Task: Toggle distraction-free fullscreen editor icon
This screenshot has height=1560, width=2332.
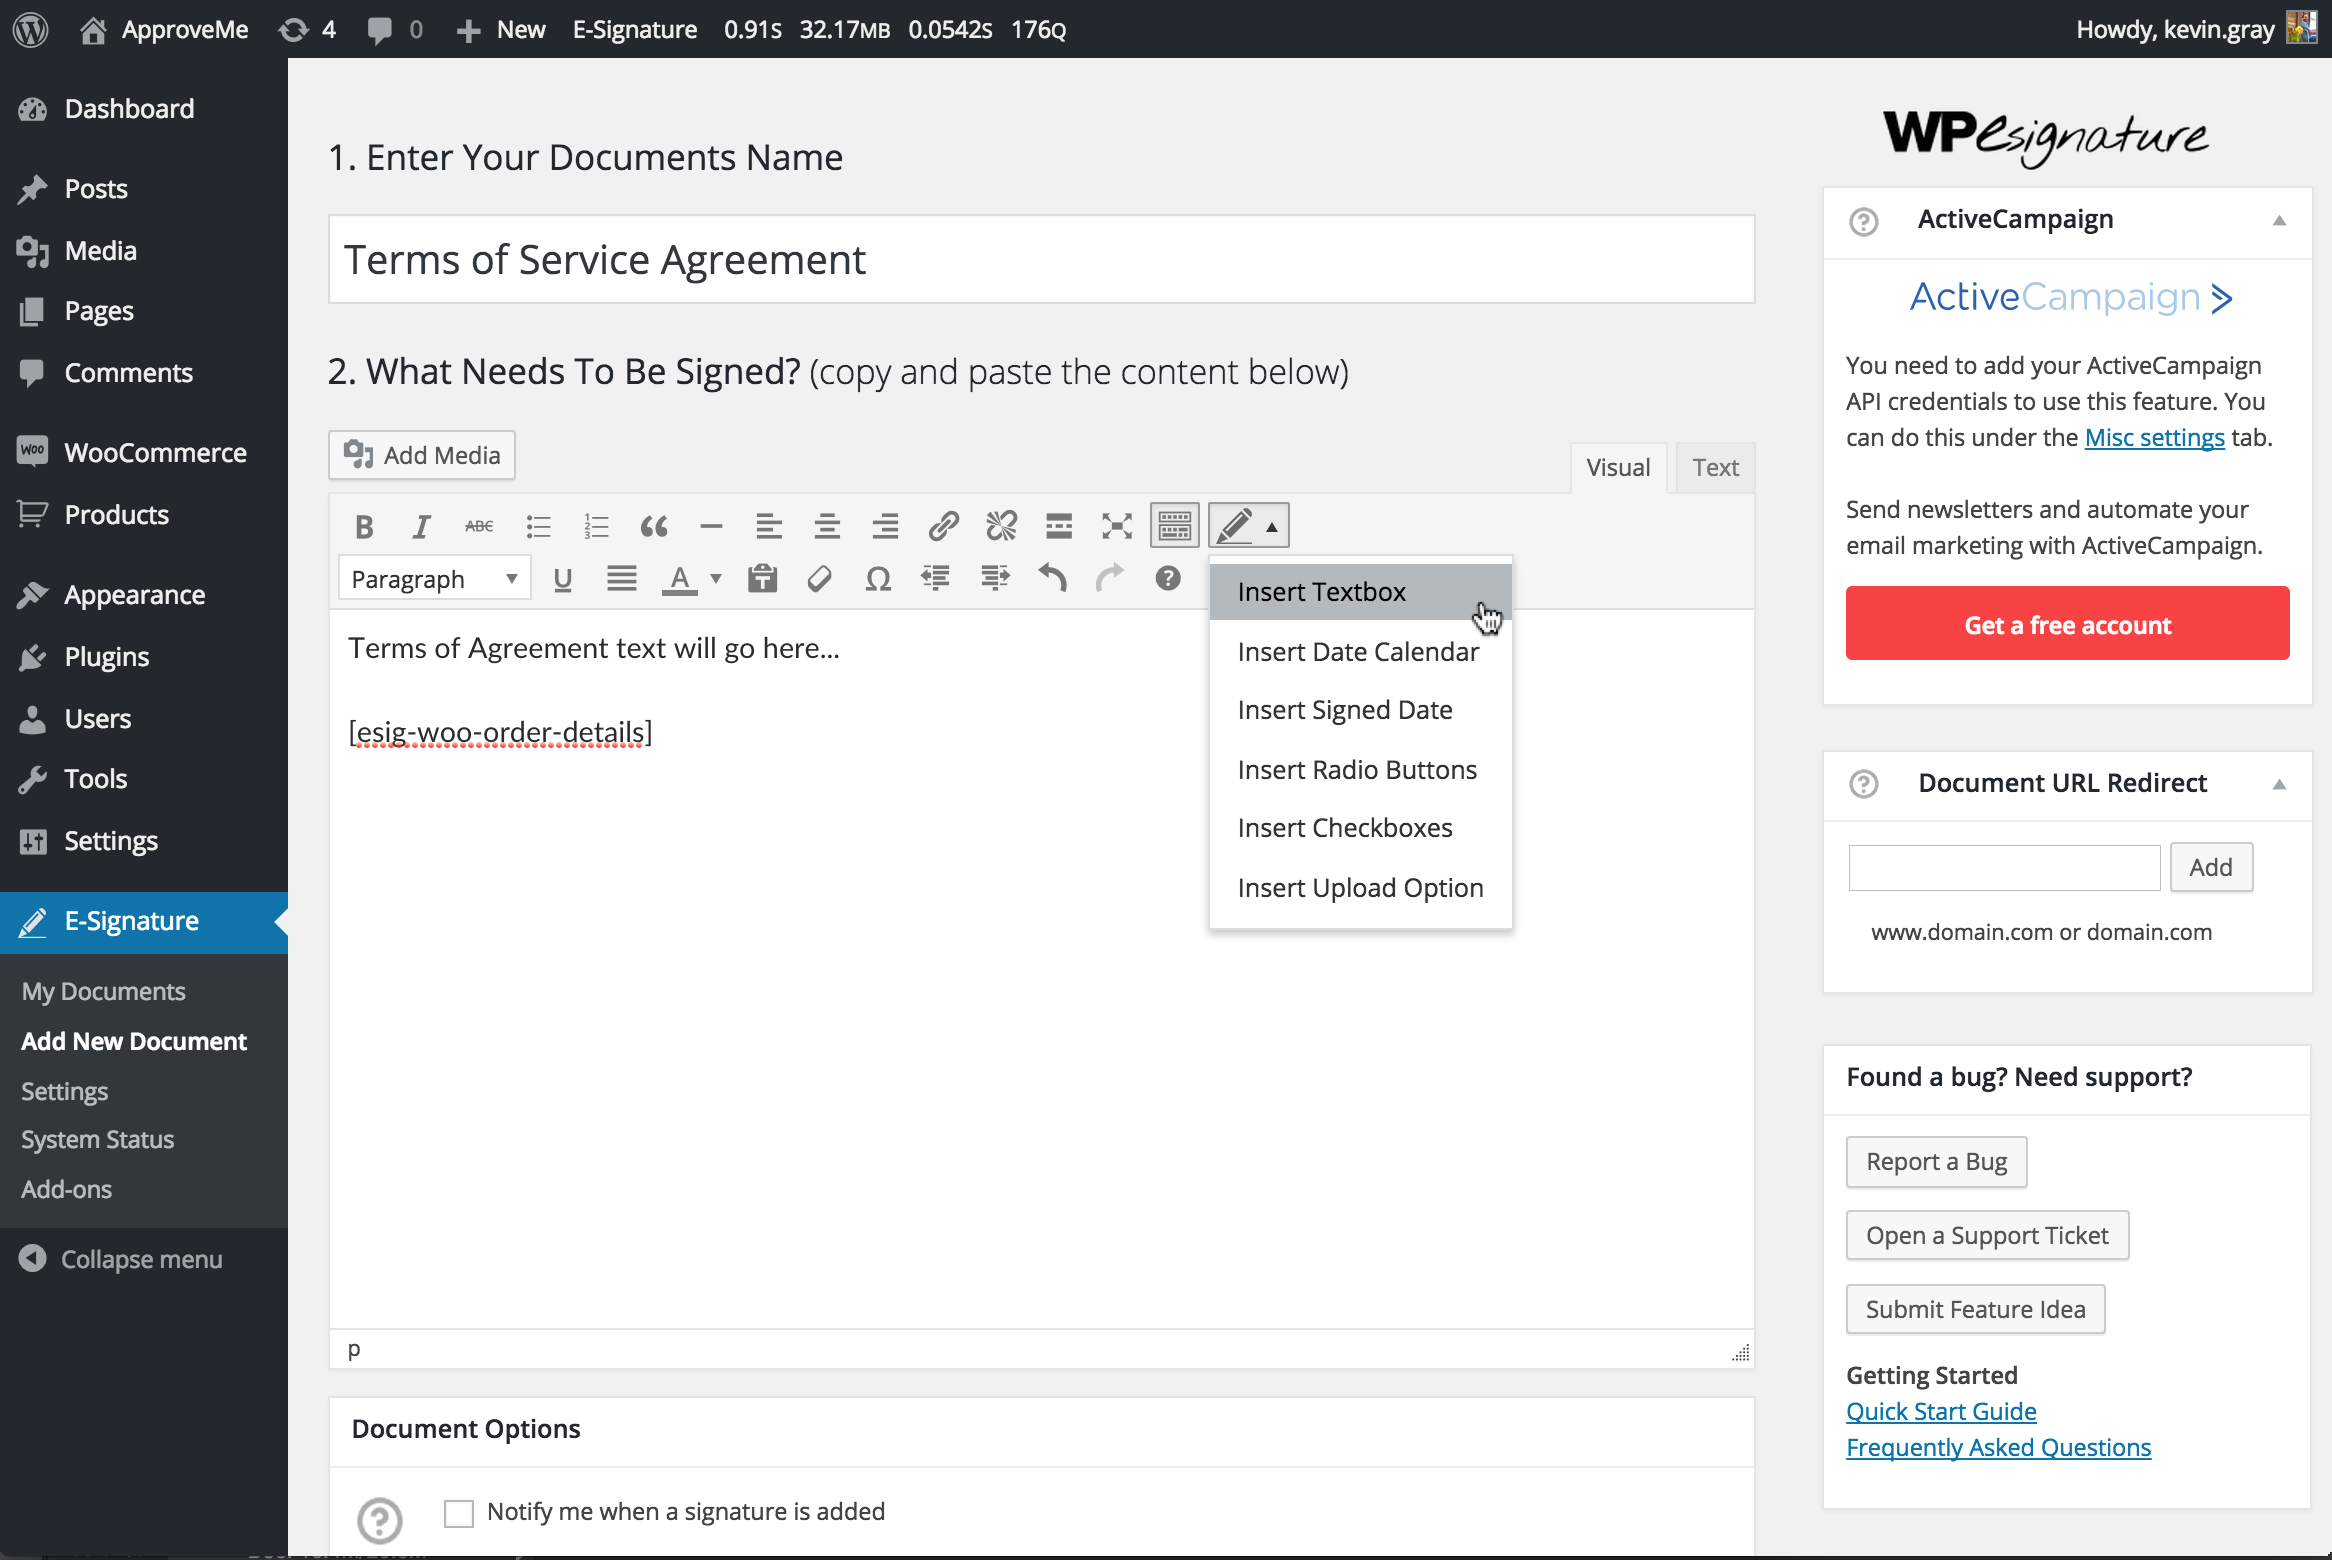Action: coord(1116,526)
